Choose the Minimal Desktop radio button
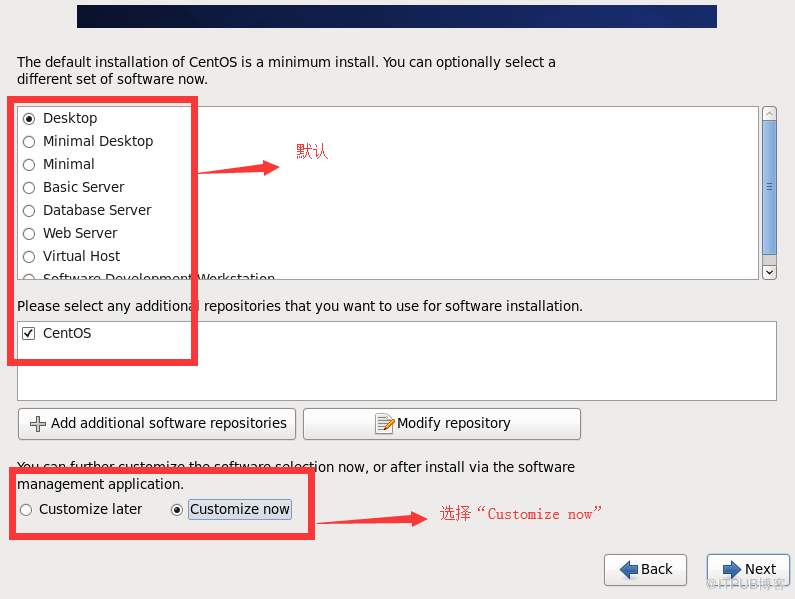Screen dimensions: 795x599 click(29, 142)
